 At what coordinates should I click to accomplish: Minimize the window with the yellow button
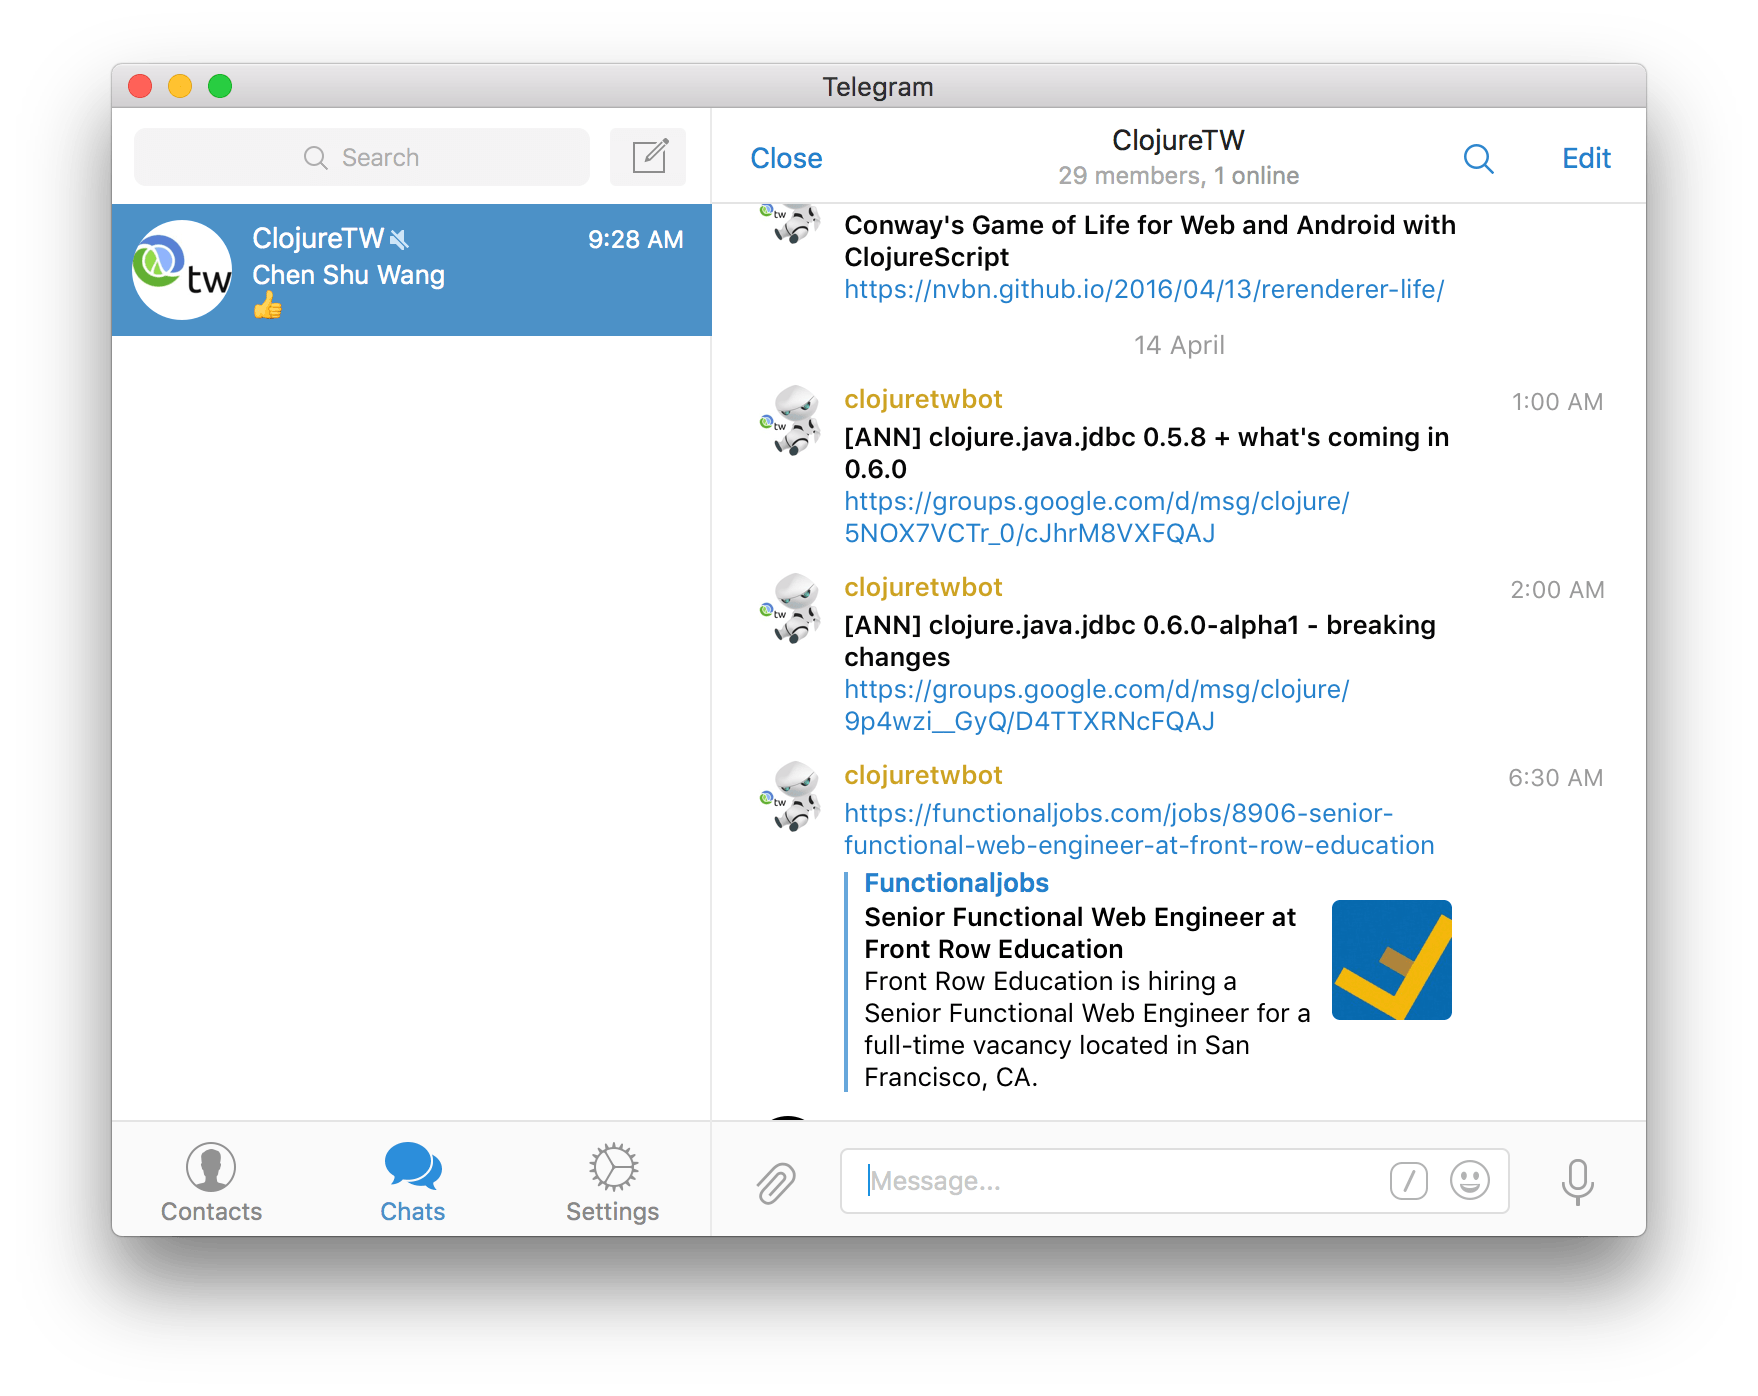(180, 86)
